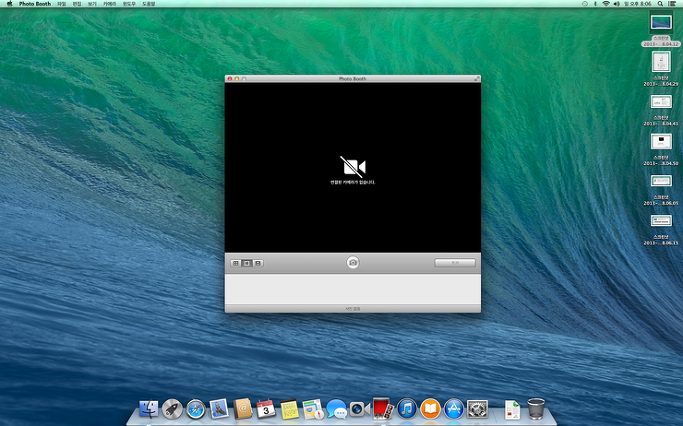Viewport: 683px width, 426px height.
Task: Open the volume control in menu bar
Action: click(x=616, y=3)
